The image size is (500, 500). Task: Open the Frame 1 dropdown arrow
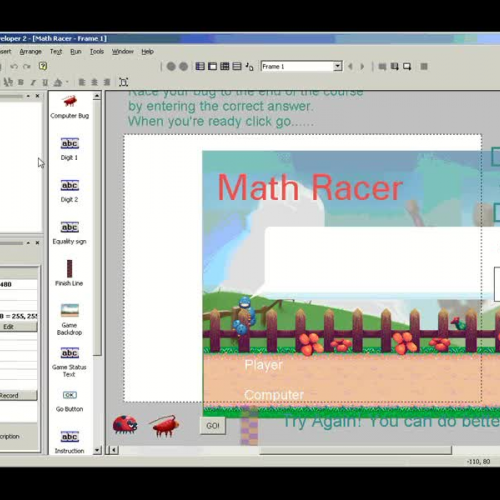tap(338, 66)
